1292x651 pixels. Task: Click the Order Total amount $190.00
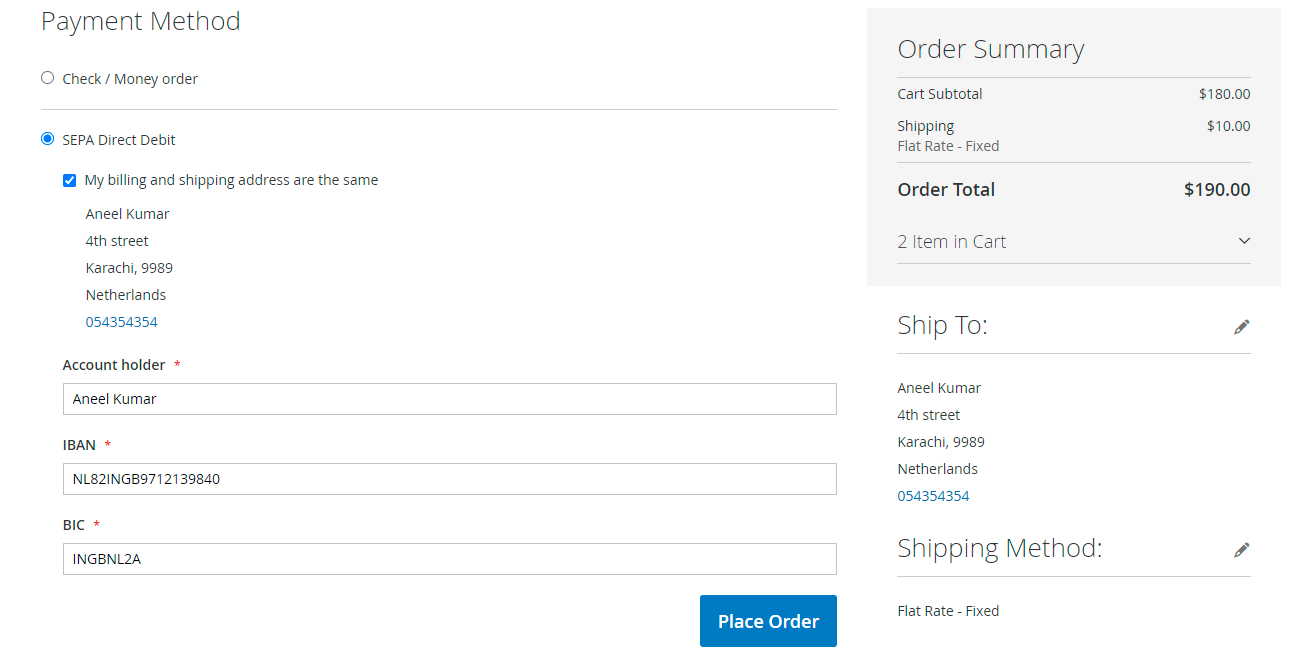pyautogui.click(x=1217, y=189)
